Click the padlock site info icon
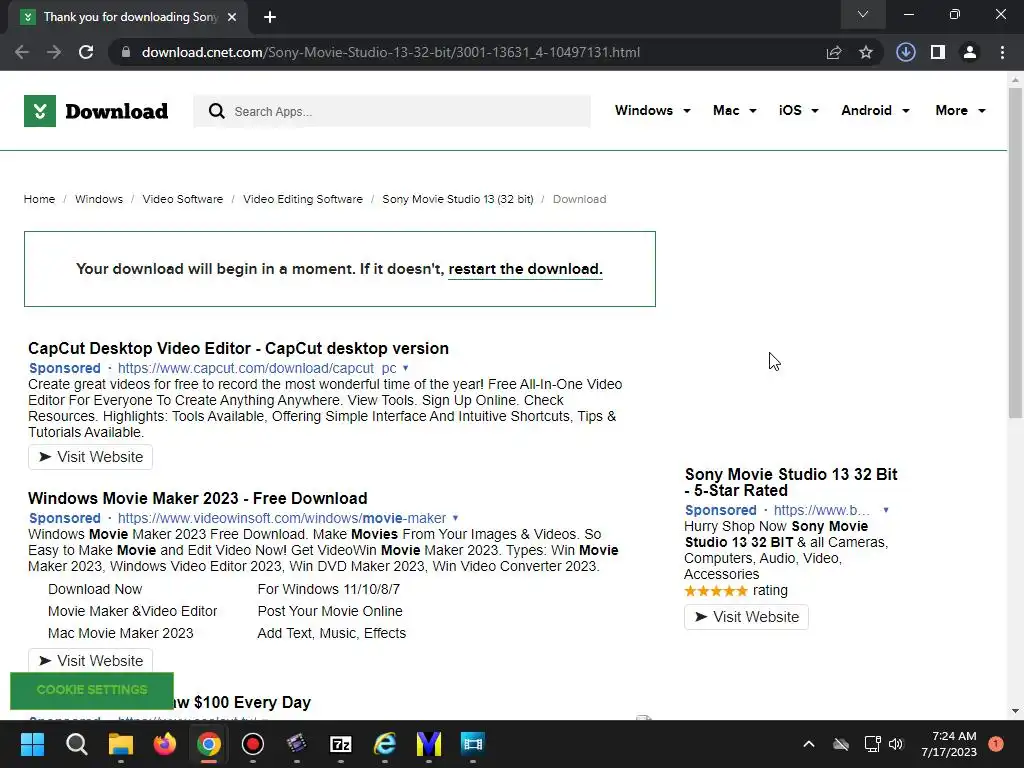The image size is (1024, 768). pos(126,52)
